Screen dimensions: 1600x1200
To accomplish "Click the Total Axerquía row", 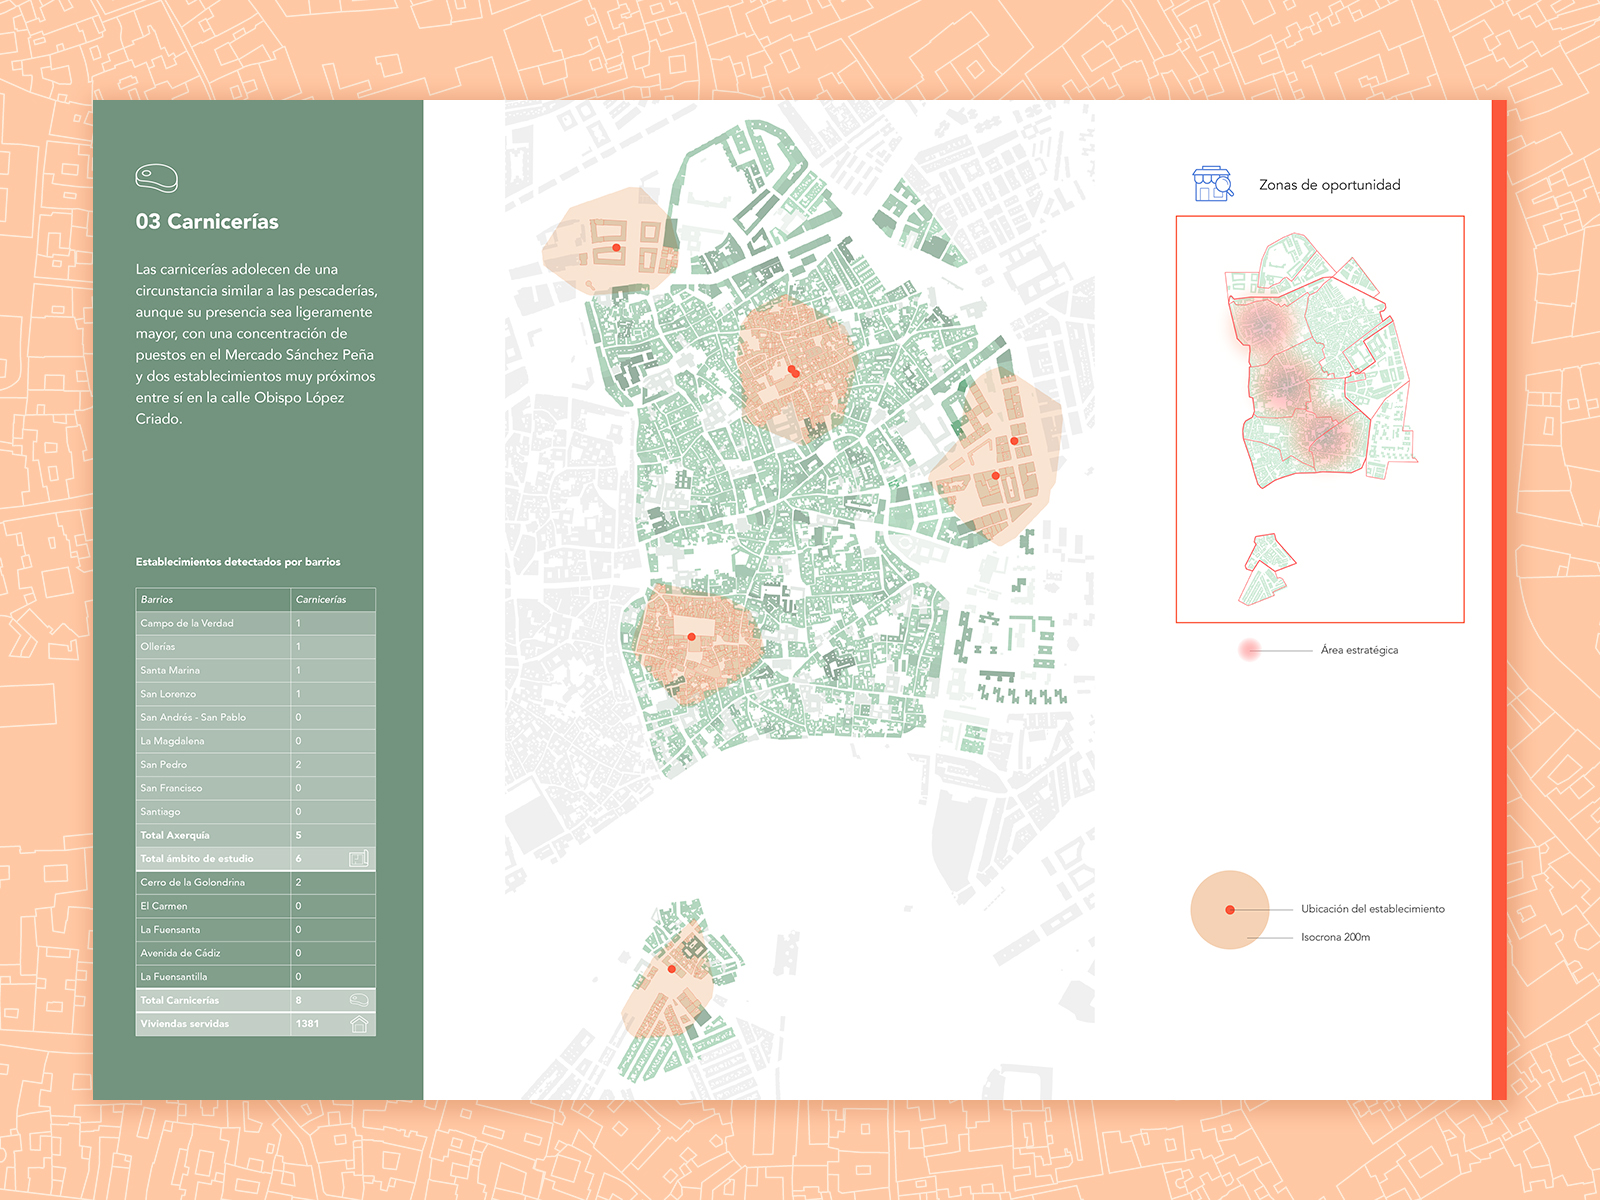I will (255, 836).
